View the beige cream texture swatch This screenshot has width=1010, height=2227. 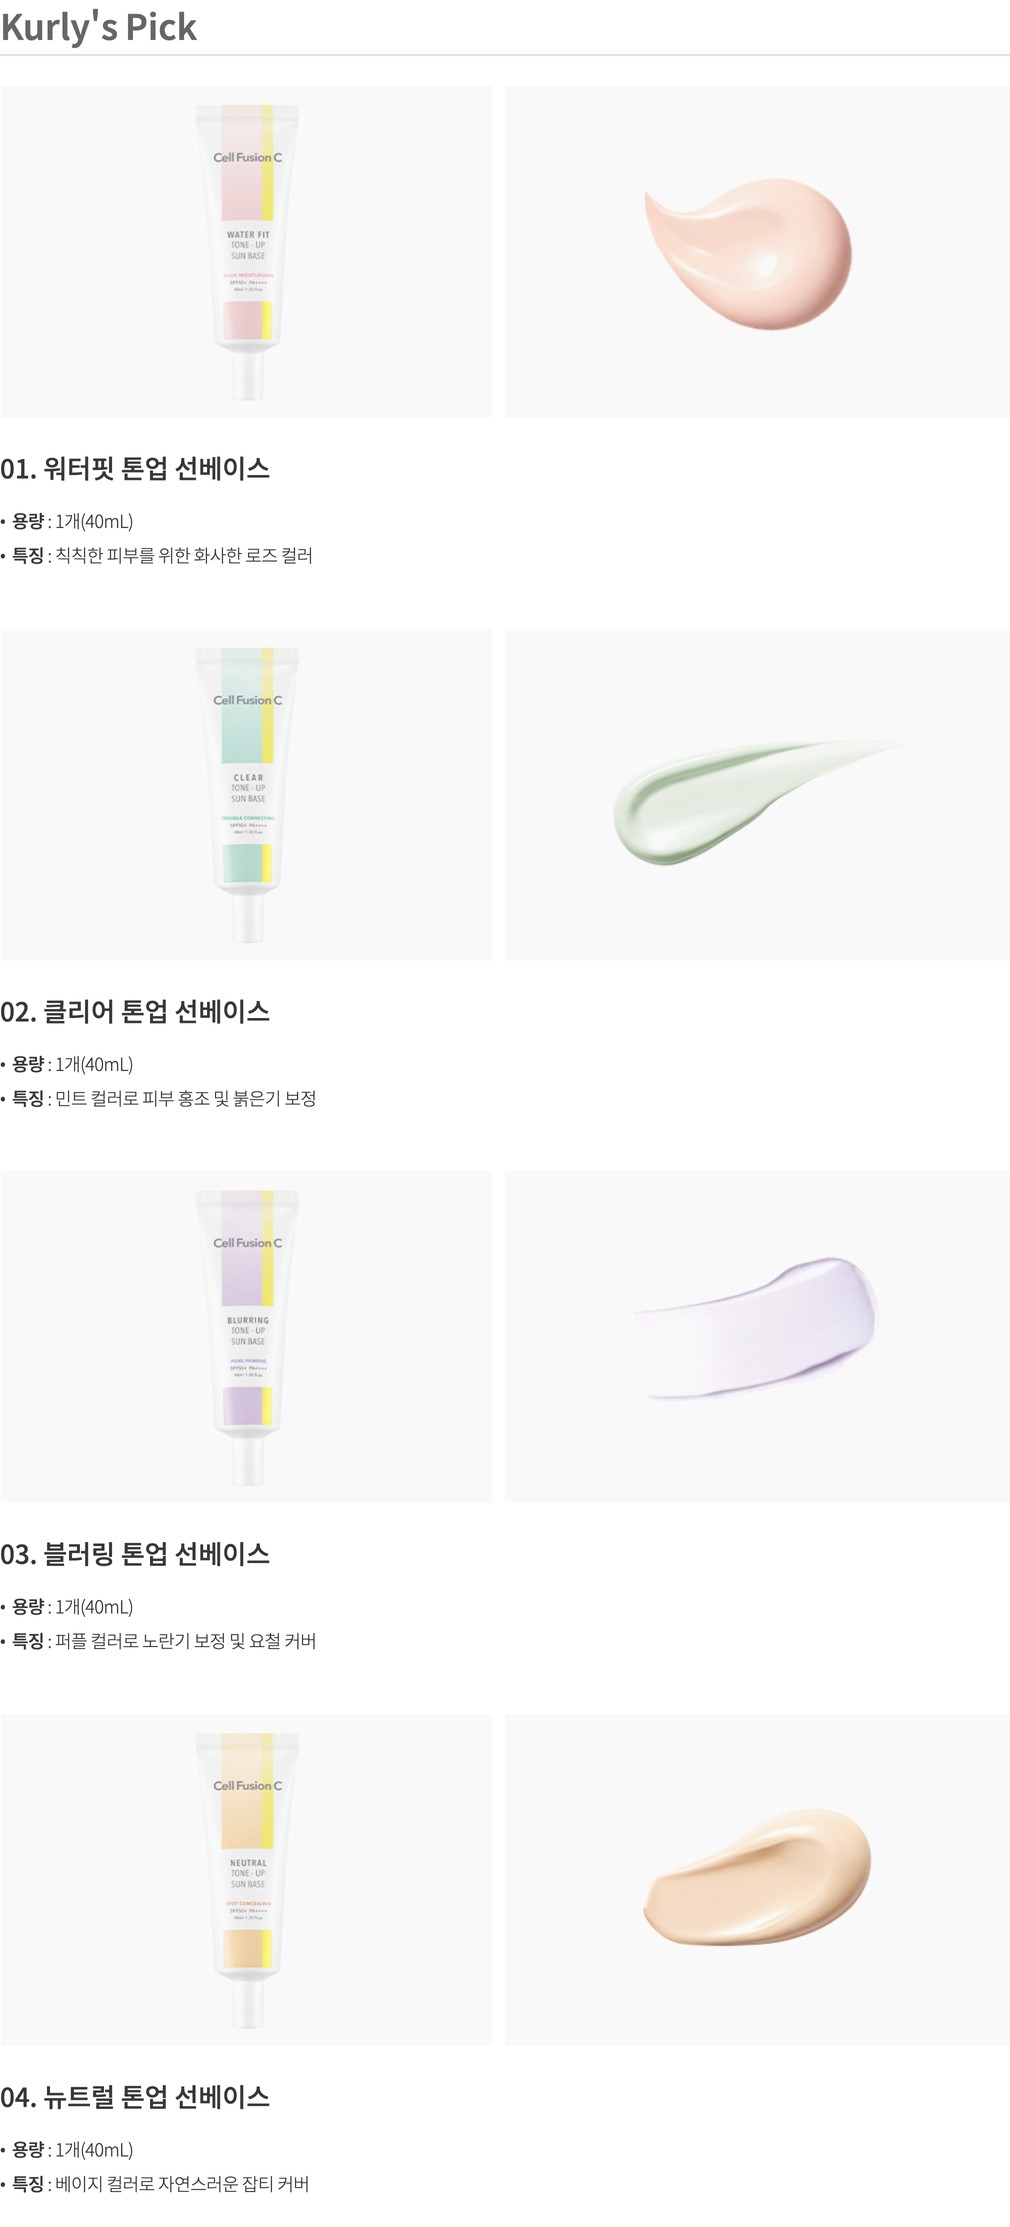tap(757, 1879)
